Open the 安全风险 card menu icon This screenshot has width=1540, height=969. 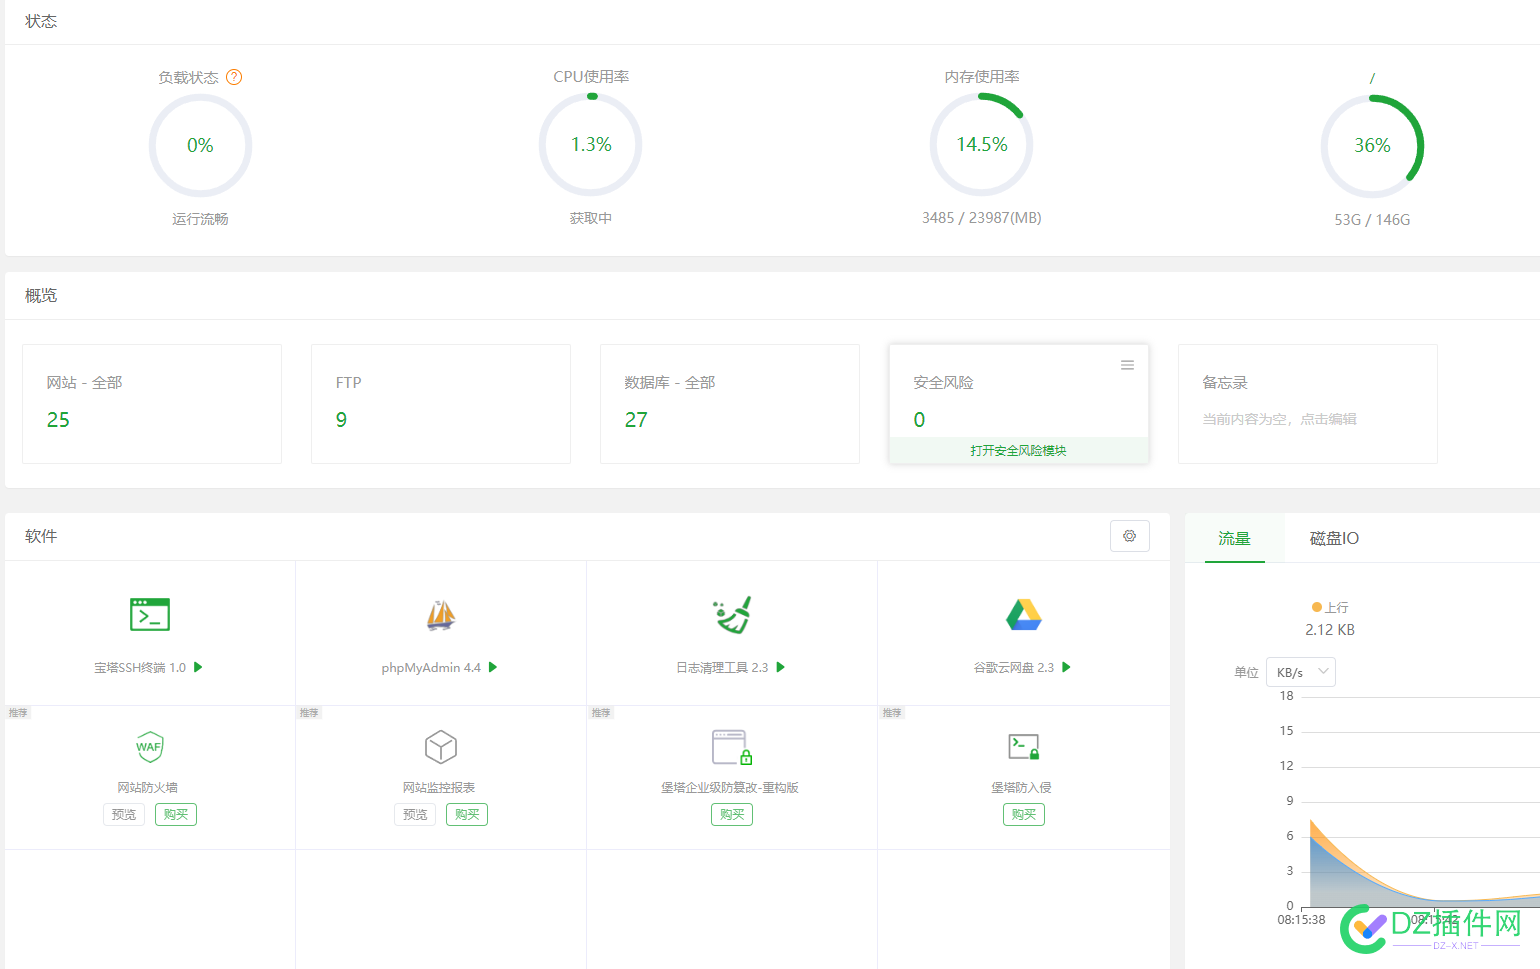pyautogui.click(x=1127, y=365)
